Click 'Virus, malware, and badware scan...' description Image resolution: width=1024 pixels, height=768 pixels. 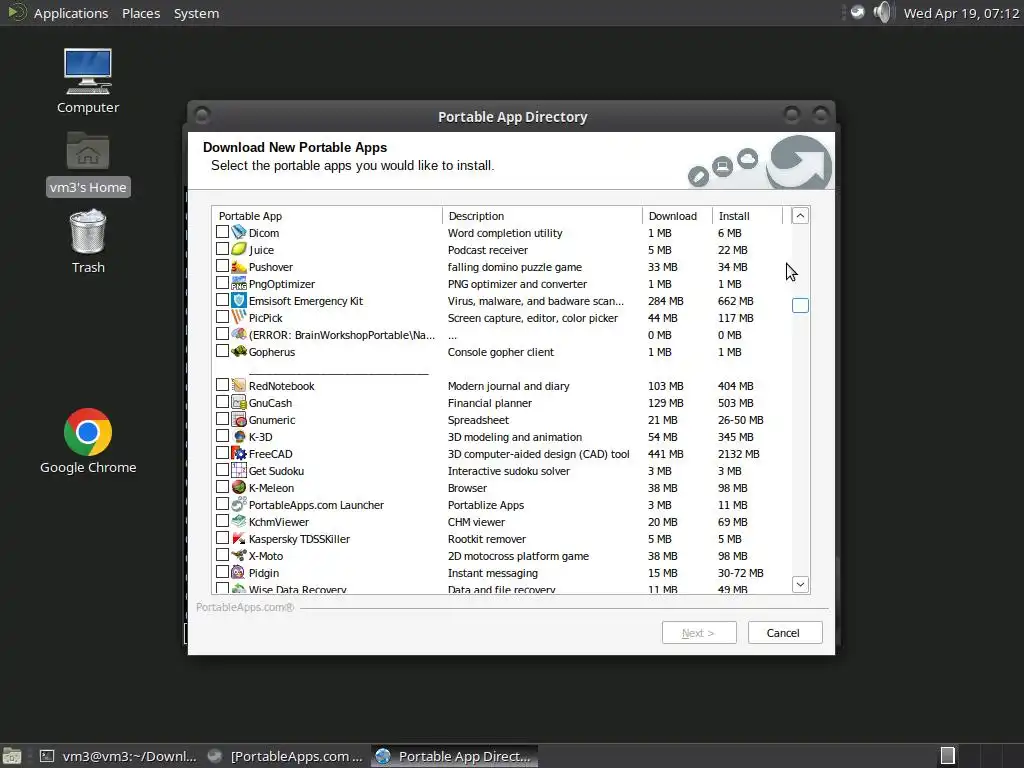[536, 301]
